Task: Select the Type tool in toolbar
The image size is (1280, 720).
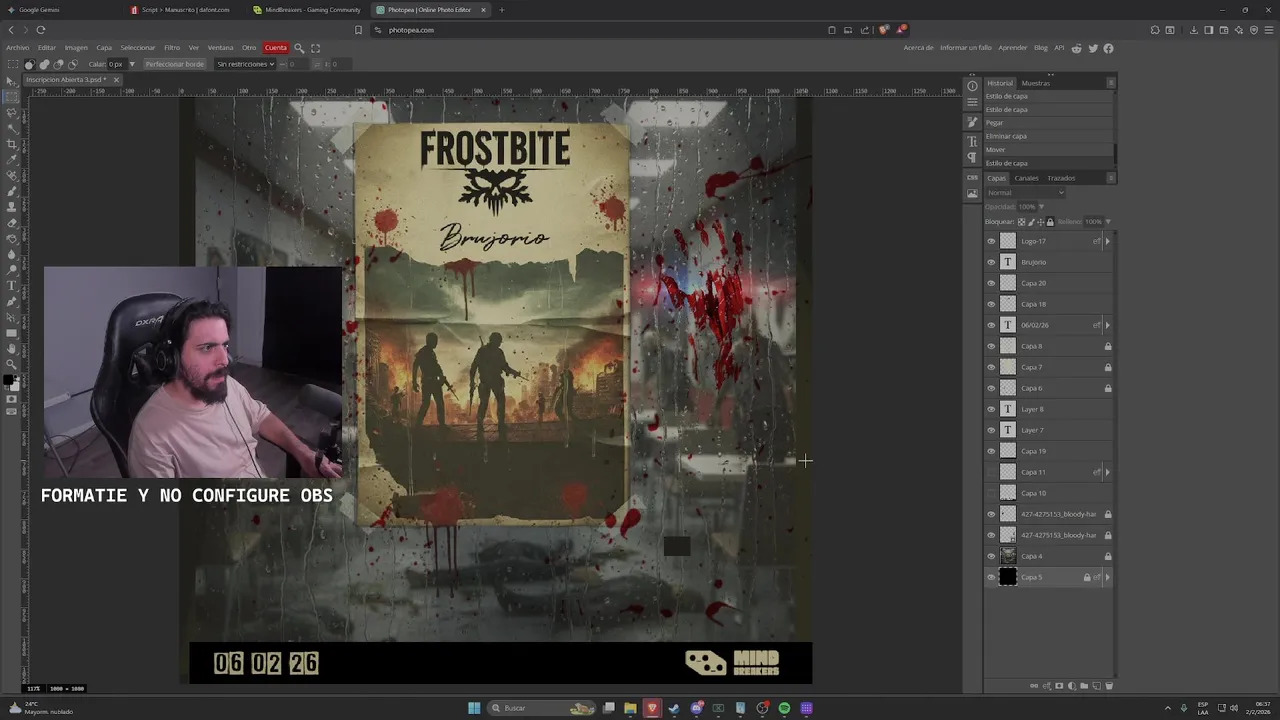Action: click(12, 285)
